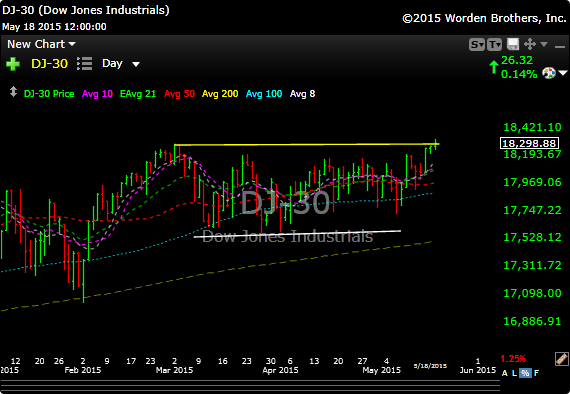Switch to the A arithmetic scale option
The width and height of the screenshot is (570, 394).
(x=505, y=373)
